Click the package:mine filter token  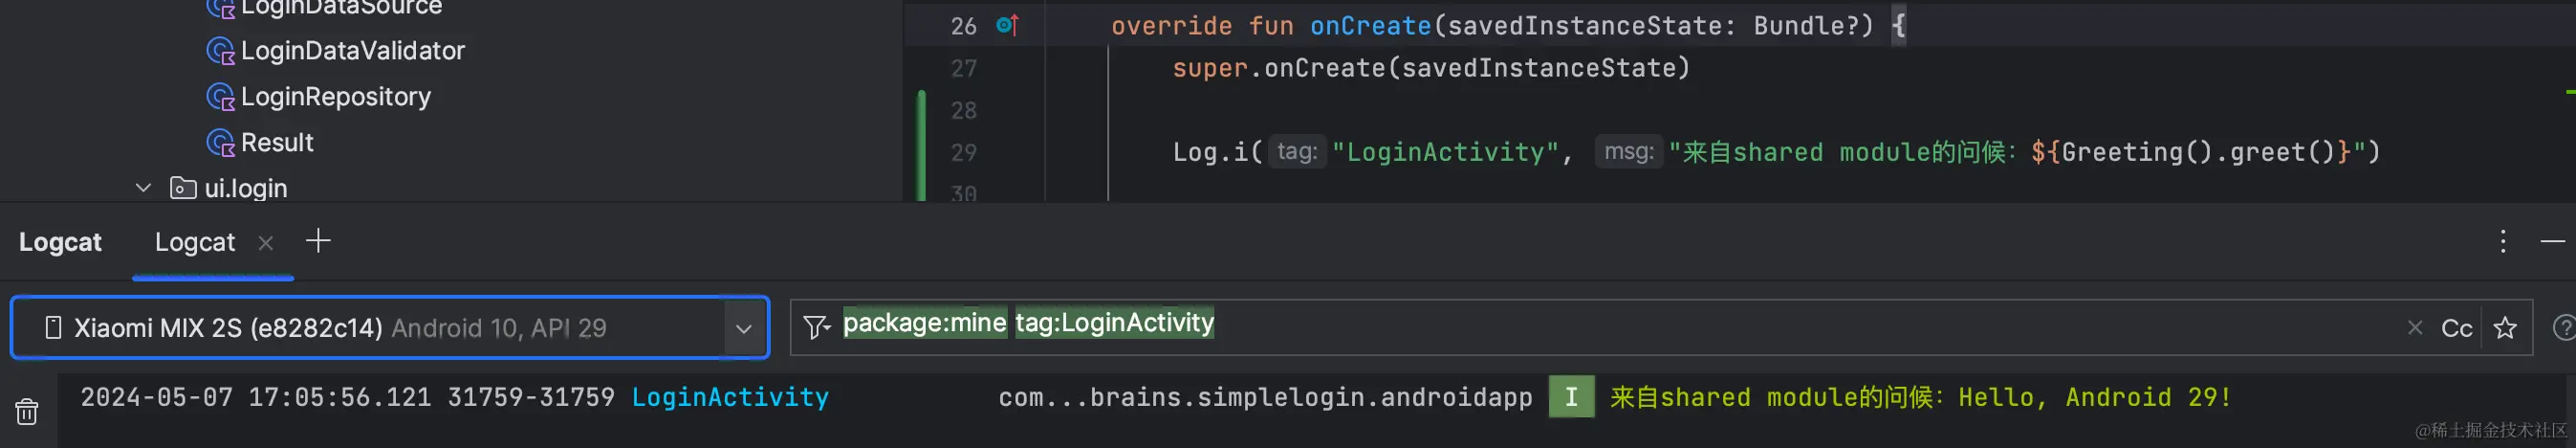[x=924, y=322]
